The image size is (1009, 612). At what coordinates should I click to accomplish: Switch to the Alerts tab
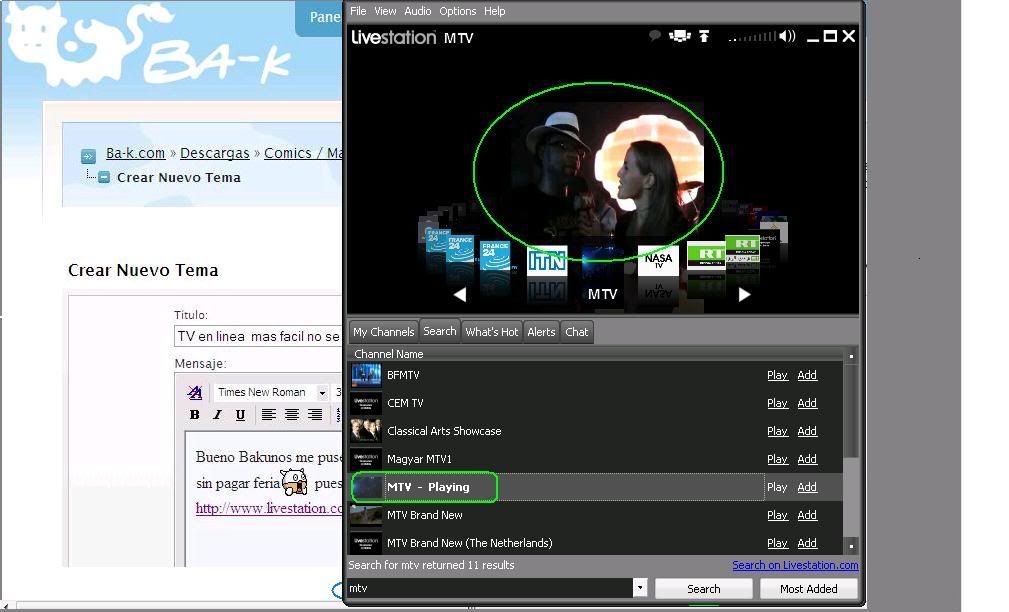541,332
